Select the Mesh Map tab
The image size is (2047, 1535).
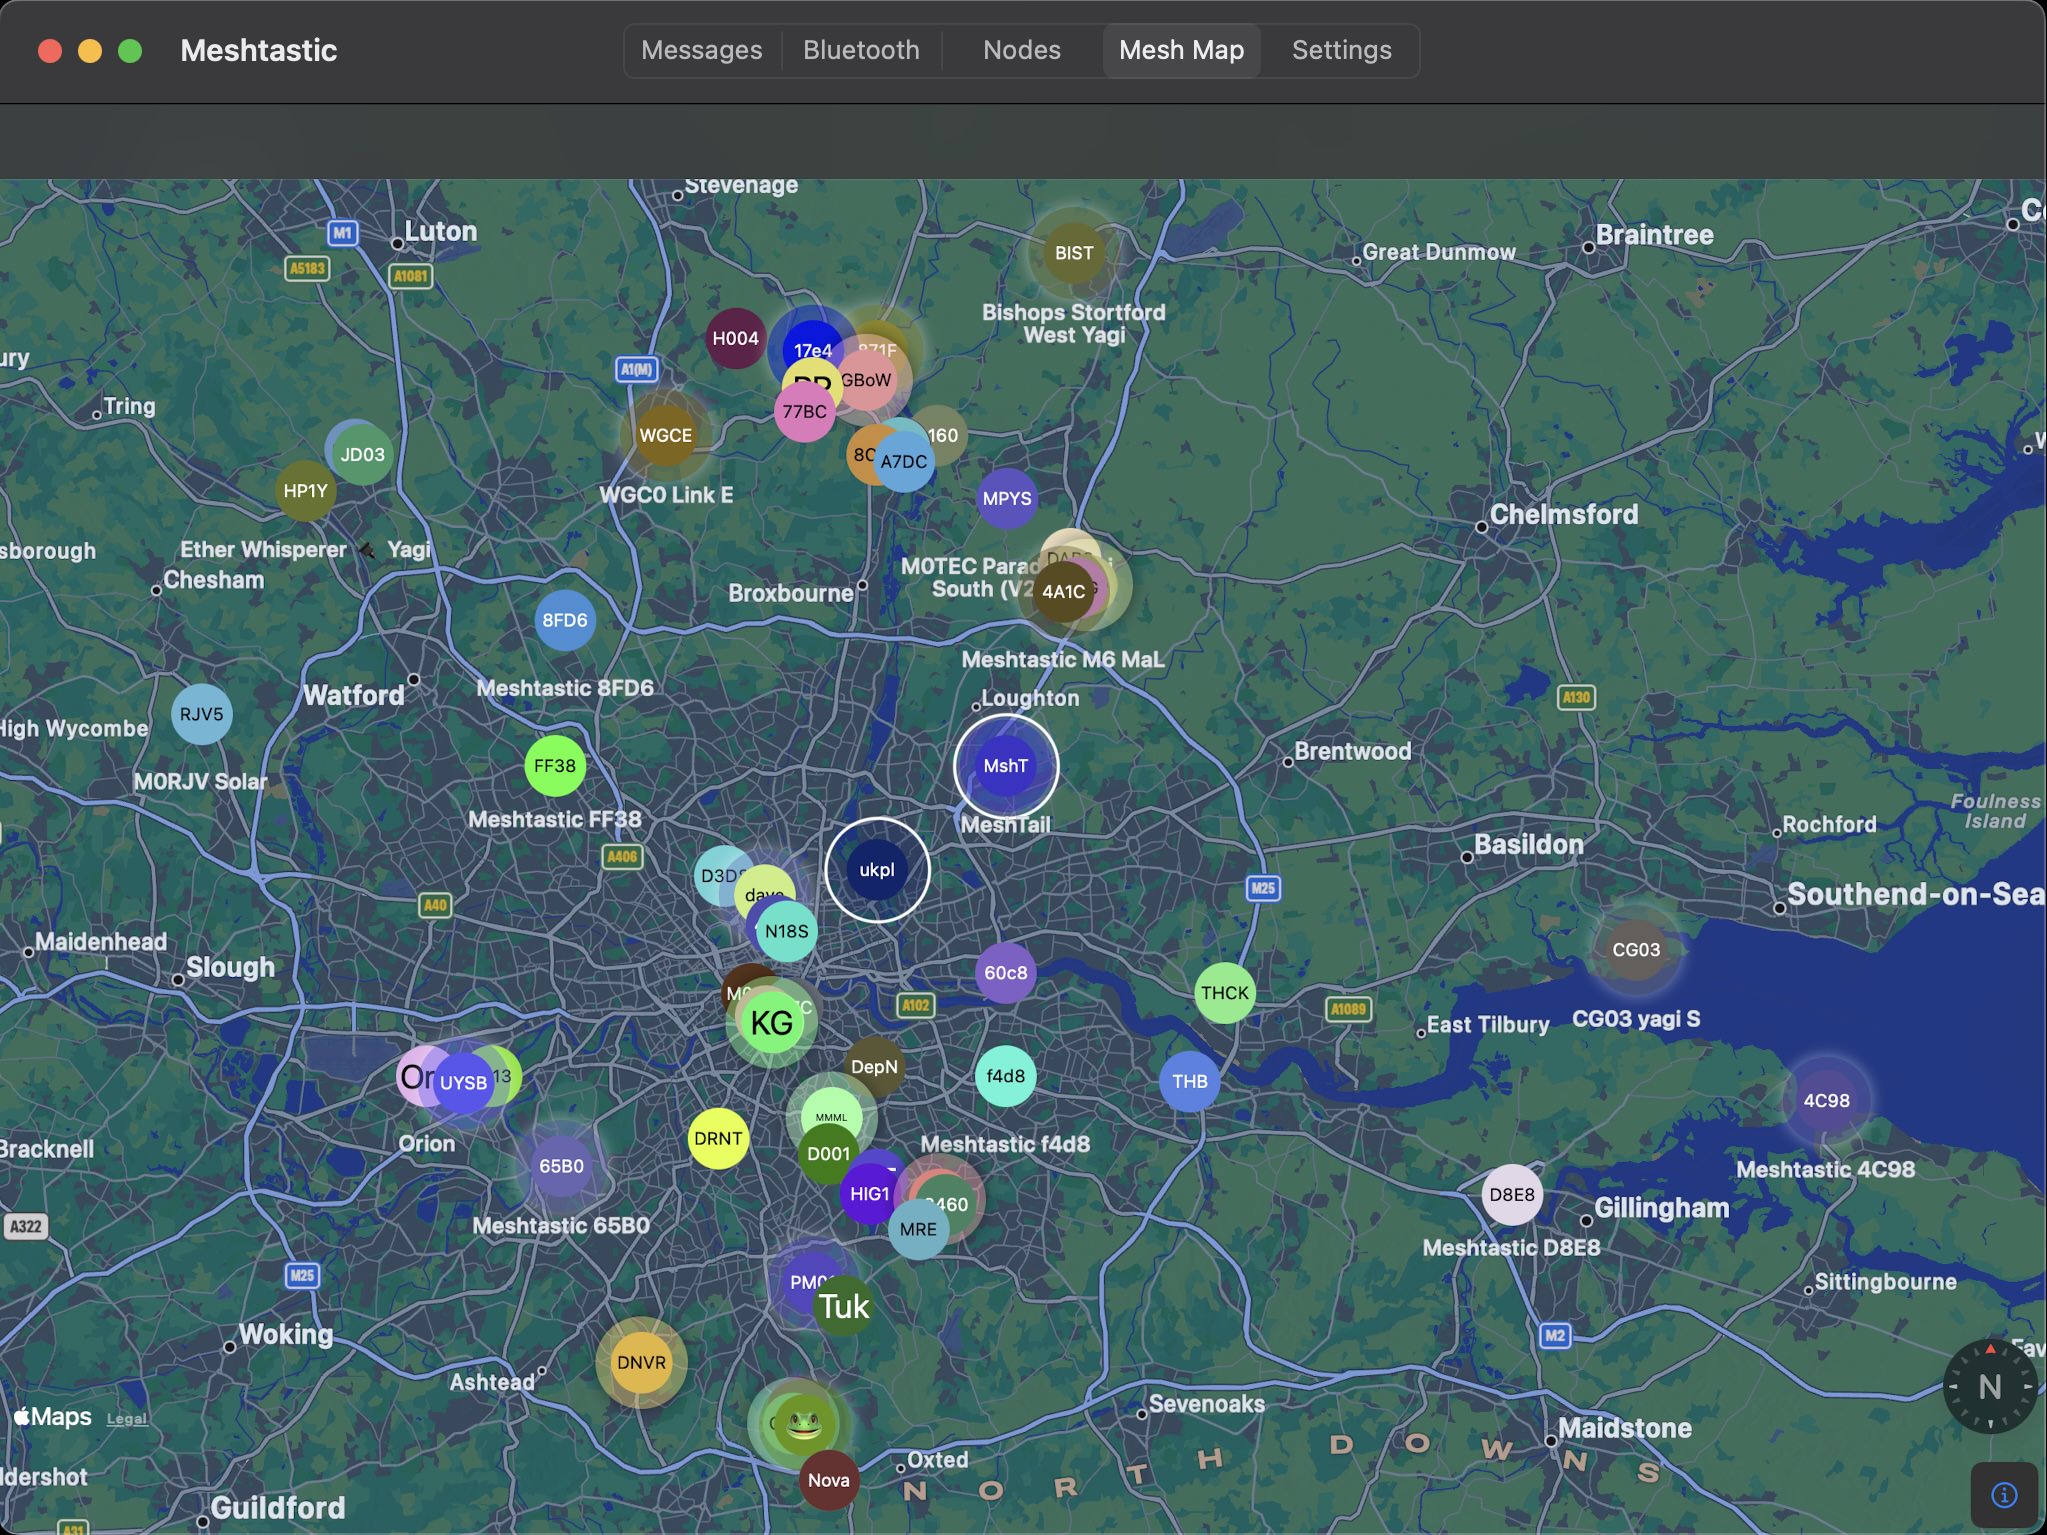(1181, 50)
